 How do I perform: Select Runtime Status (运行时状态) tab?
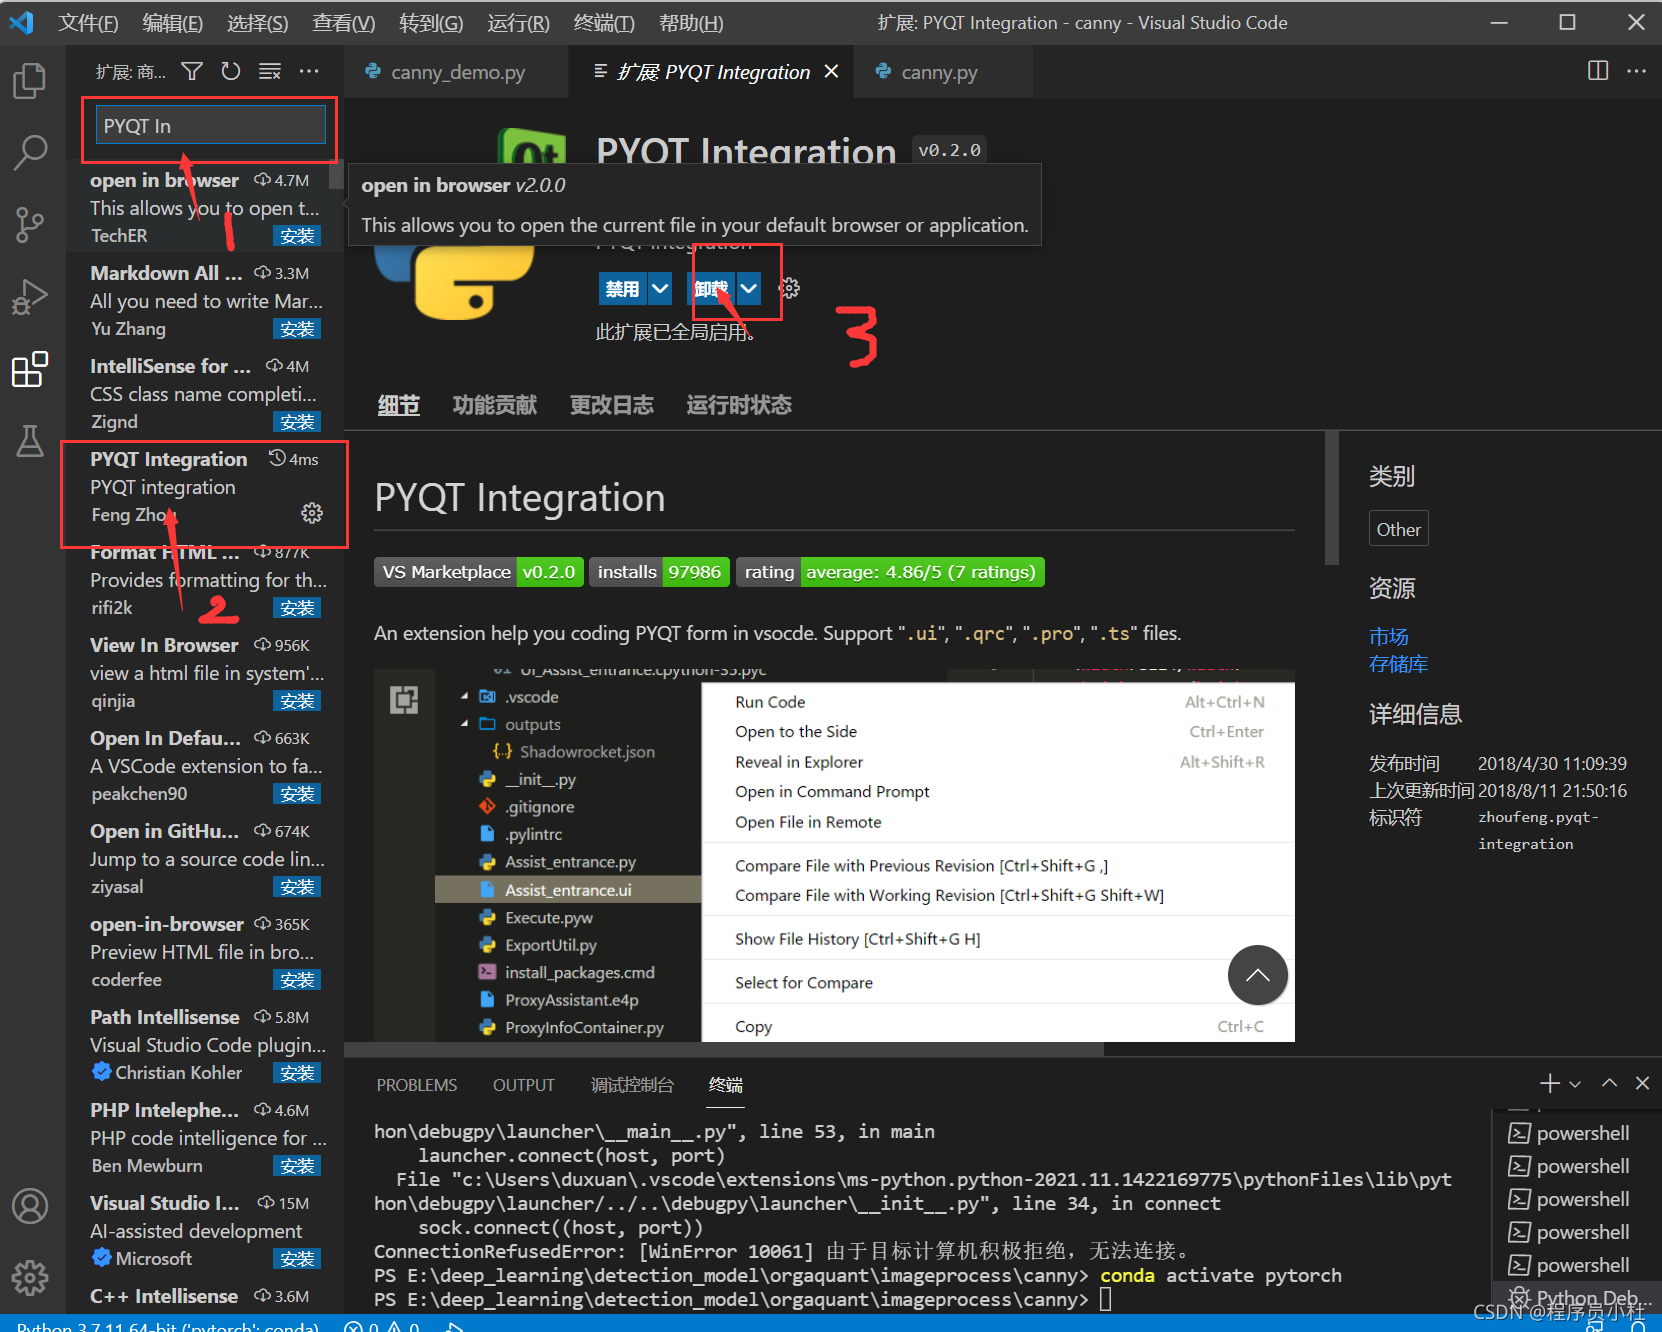pos(739,405)
